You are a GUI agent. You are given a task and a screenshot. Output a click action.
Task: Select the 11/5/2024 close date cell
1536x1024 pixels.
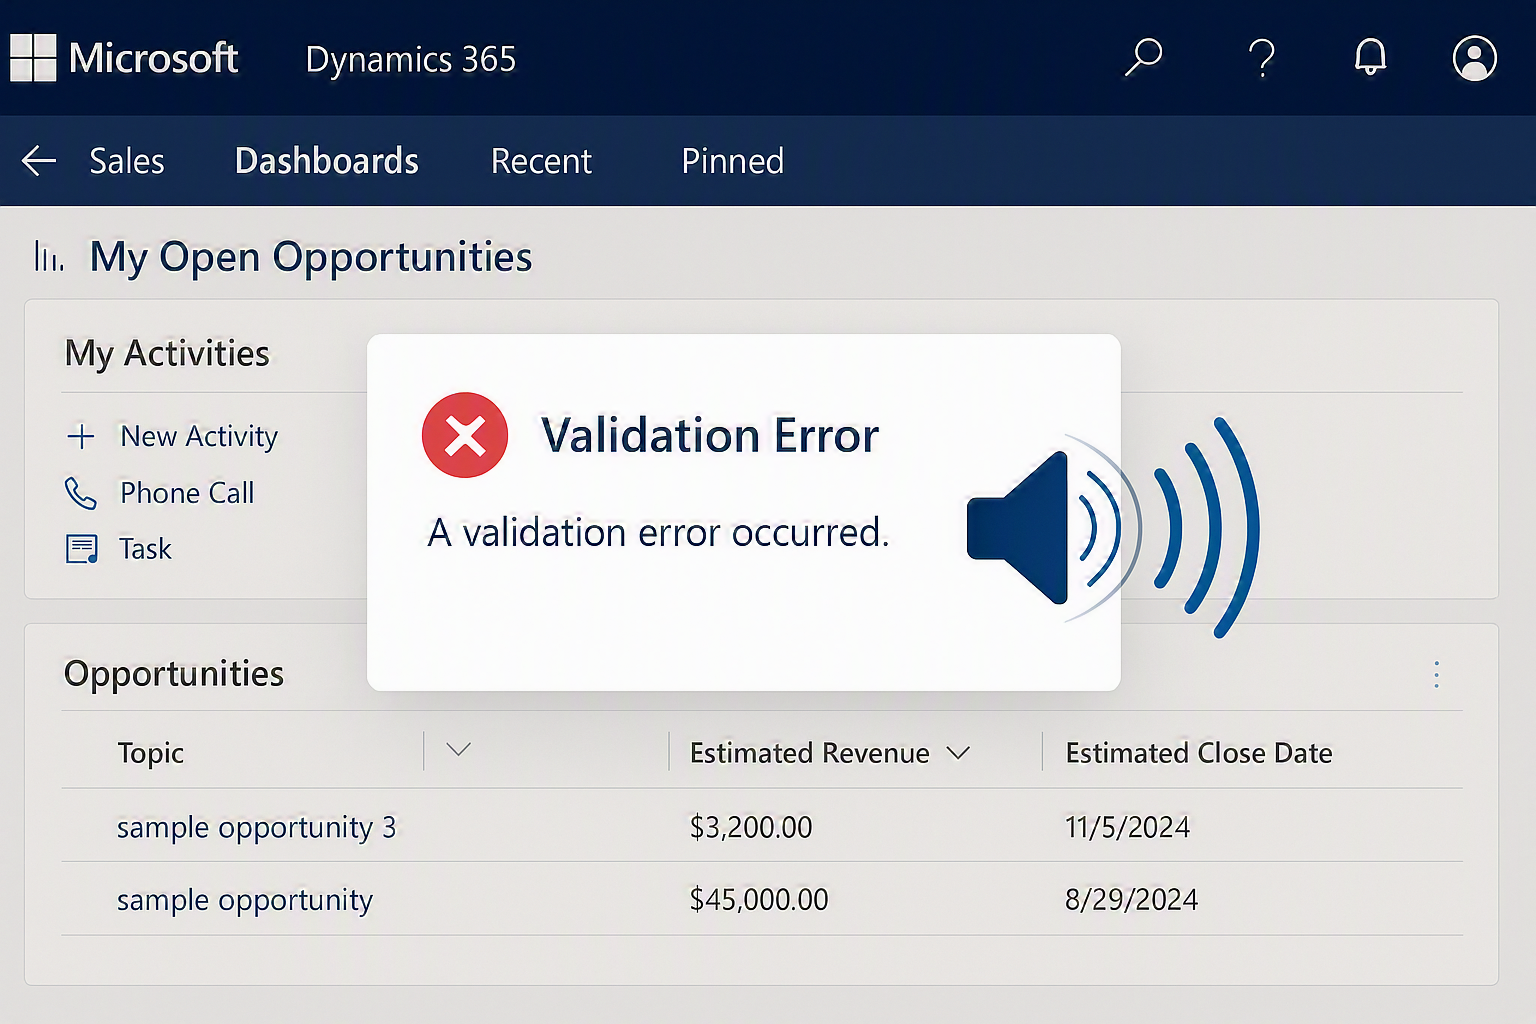point(1127,827)
